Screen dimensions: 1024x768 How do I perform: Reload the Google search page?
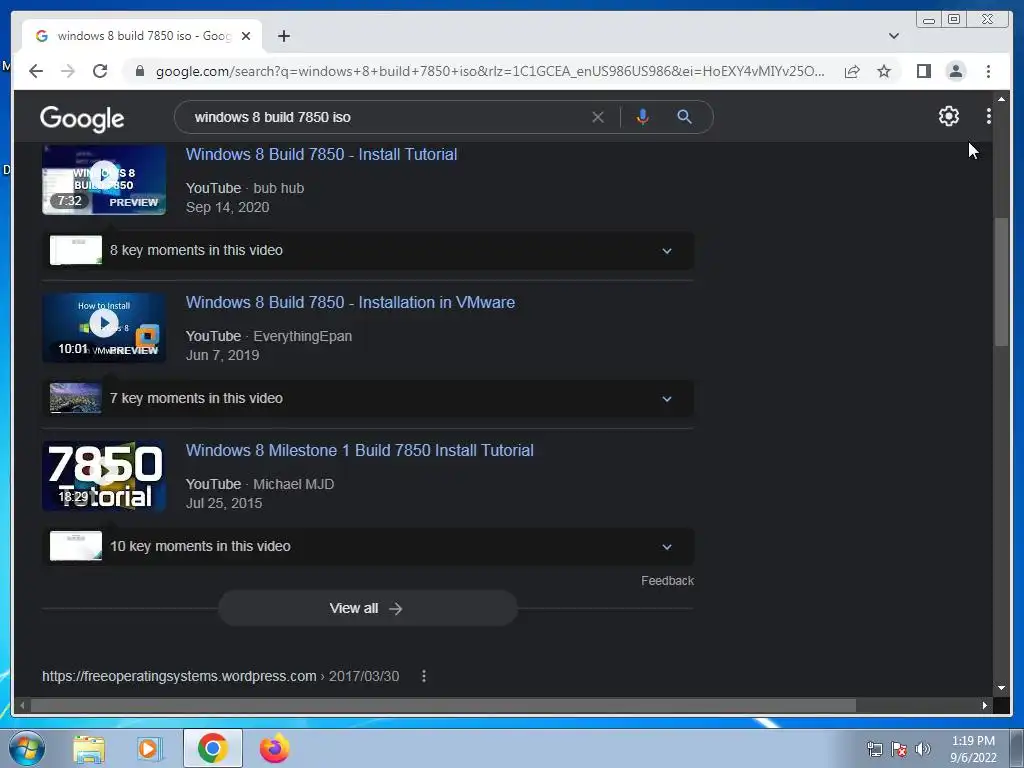pos(100,71)
